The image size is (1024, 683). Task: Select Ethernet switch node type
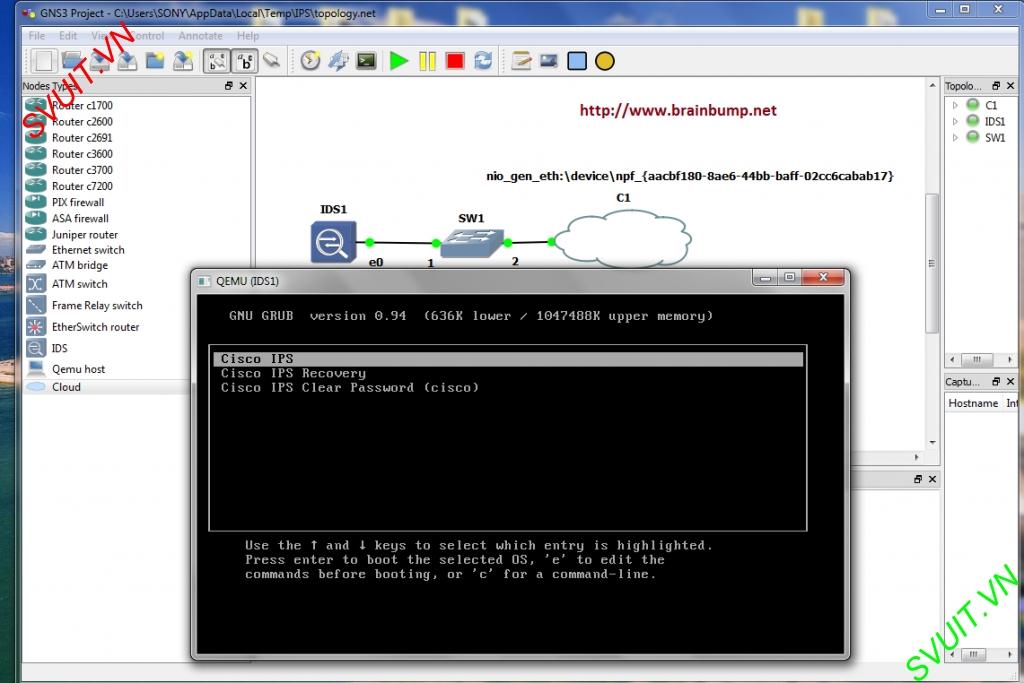click(x=88, y=250)
